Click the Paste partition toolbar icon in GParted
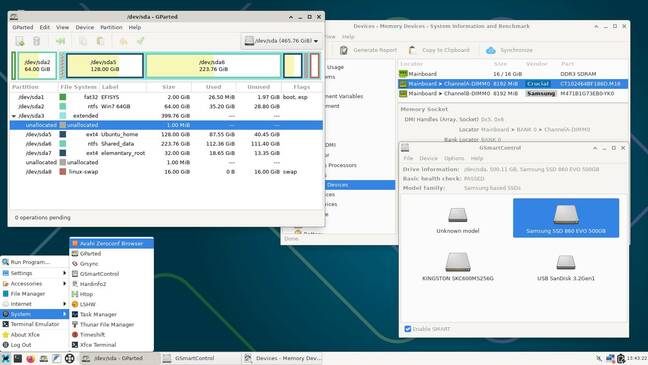Viewport: 648px width, 365px height. 100,41
